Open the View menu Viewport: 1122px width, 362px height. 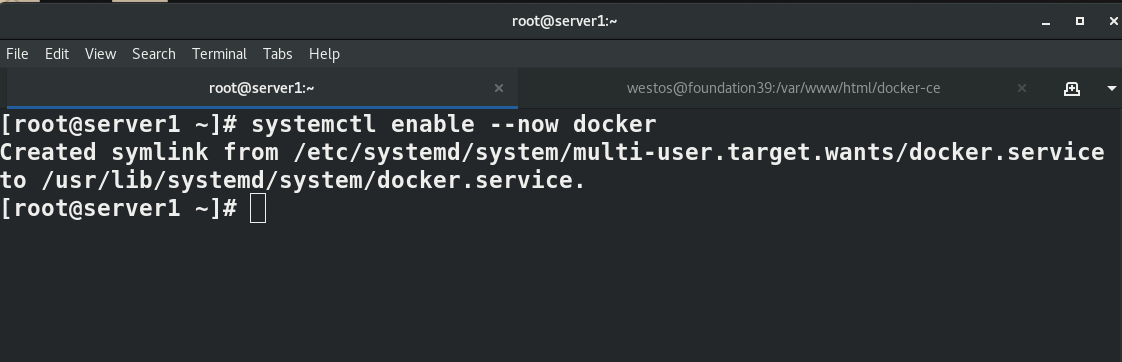tap(100, 54)
